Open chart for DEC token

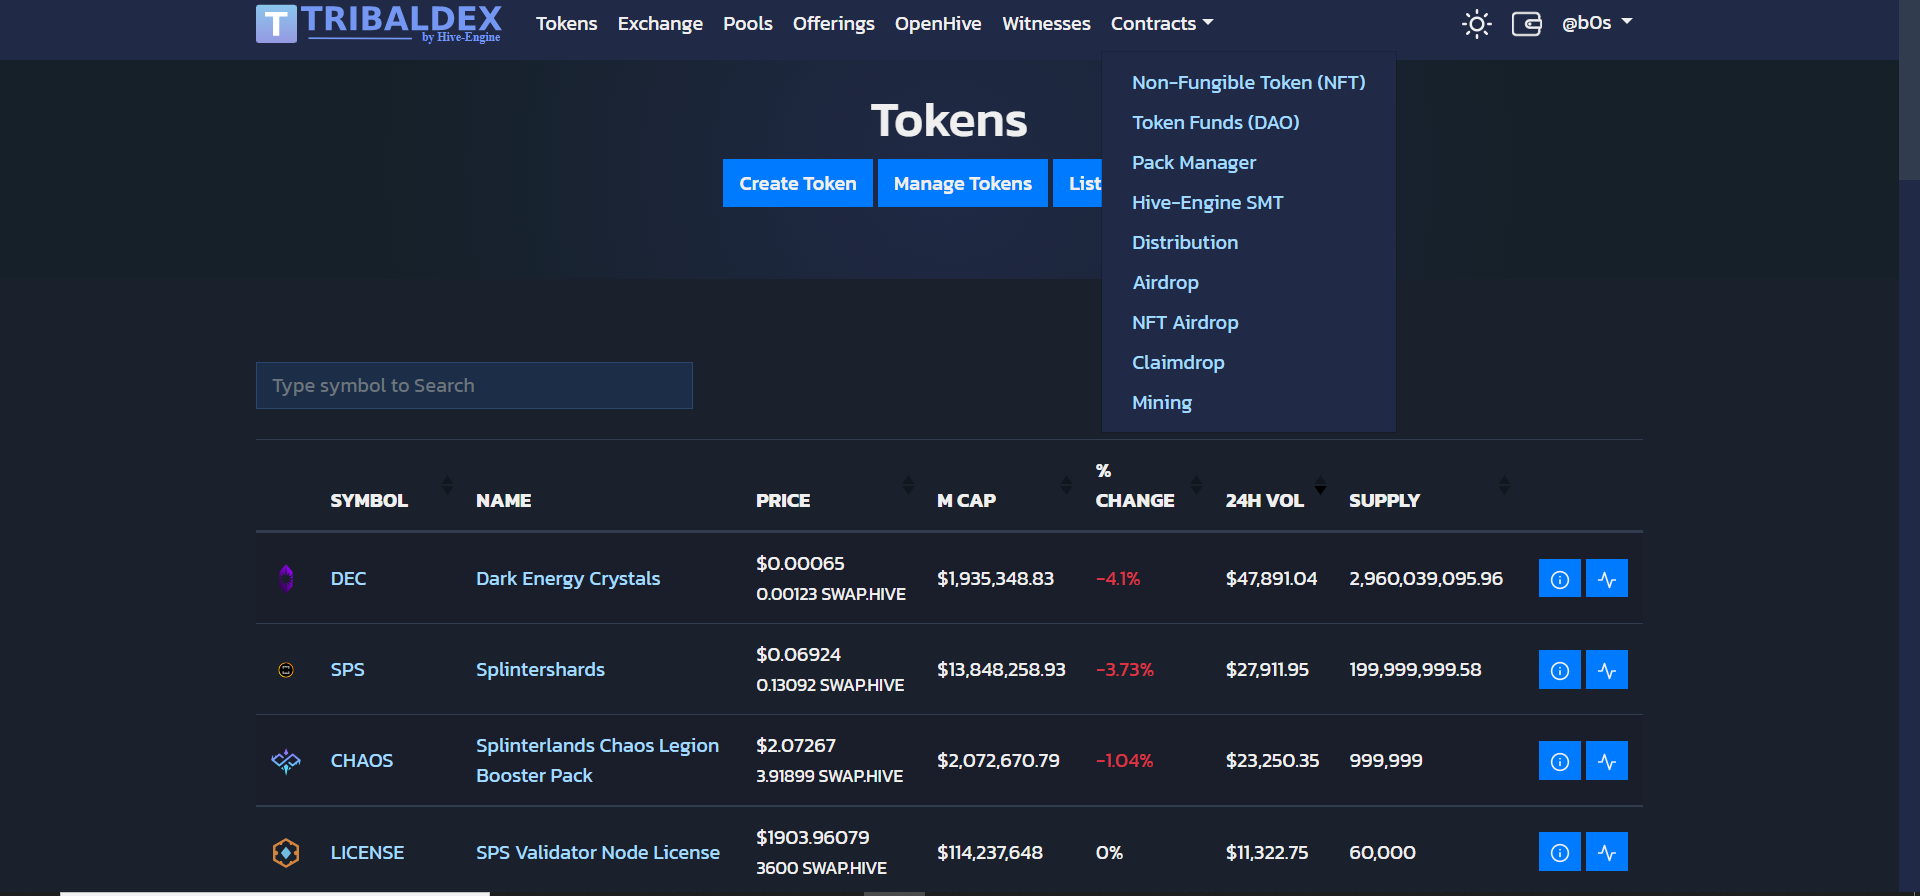click(x=1607, y=578)
